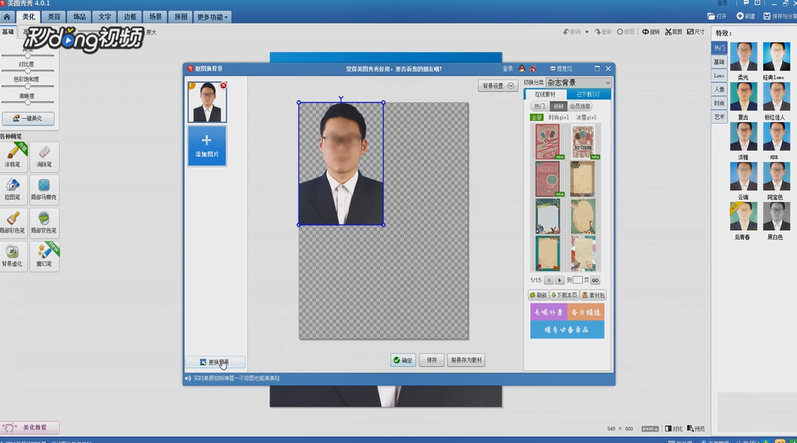This screenshot has height=443, width=797.
Task: Click the 一键美化 one-click beautify button
Action: pyautogui.click(x=28, y=118)
